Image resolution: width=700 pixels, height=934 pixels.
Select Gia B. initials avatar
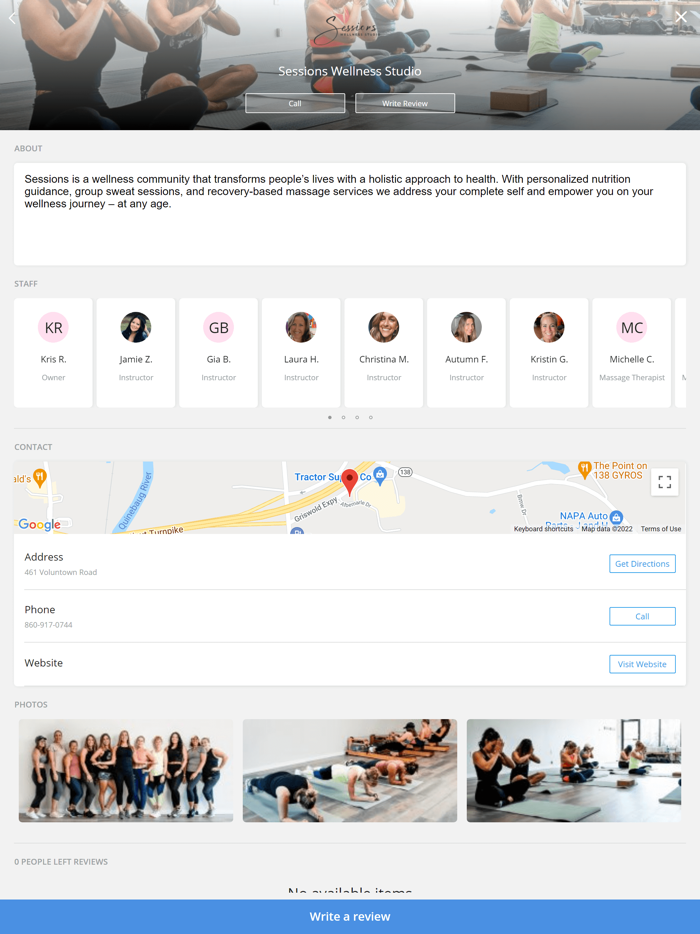tap(219, 328)
